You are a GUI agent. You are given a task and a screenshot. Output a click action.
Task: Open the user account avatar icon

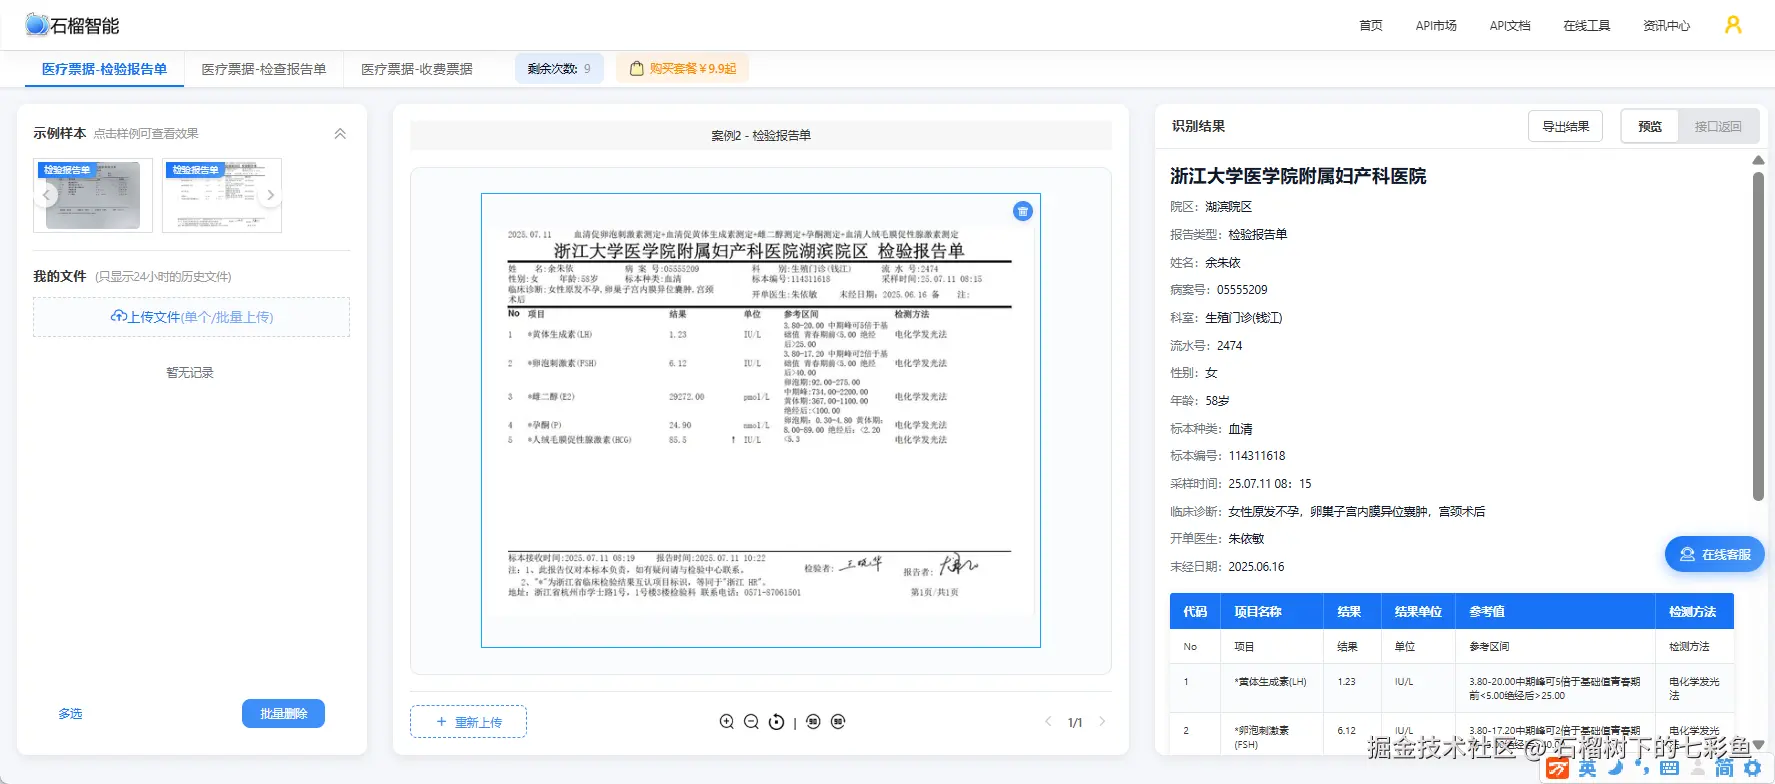point(1733,25)
